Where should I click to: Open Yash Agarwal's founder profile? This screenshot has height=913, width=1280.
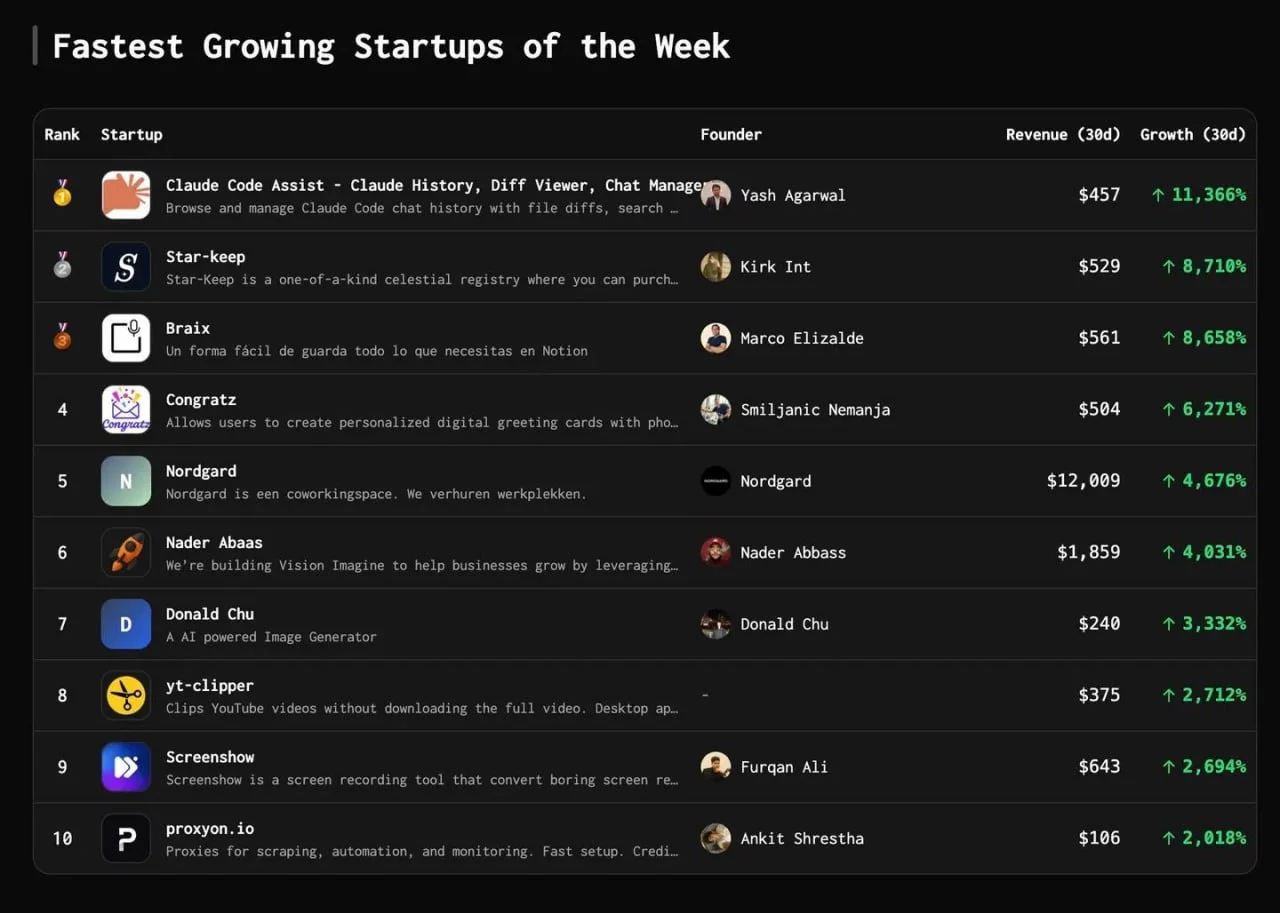[792, 195]
